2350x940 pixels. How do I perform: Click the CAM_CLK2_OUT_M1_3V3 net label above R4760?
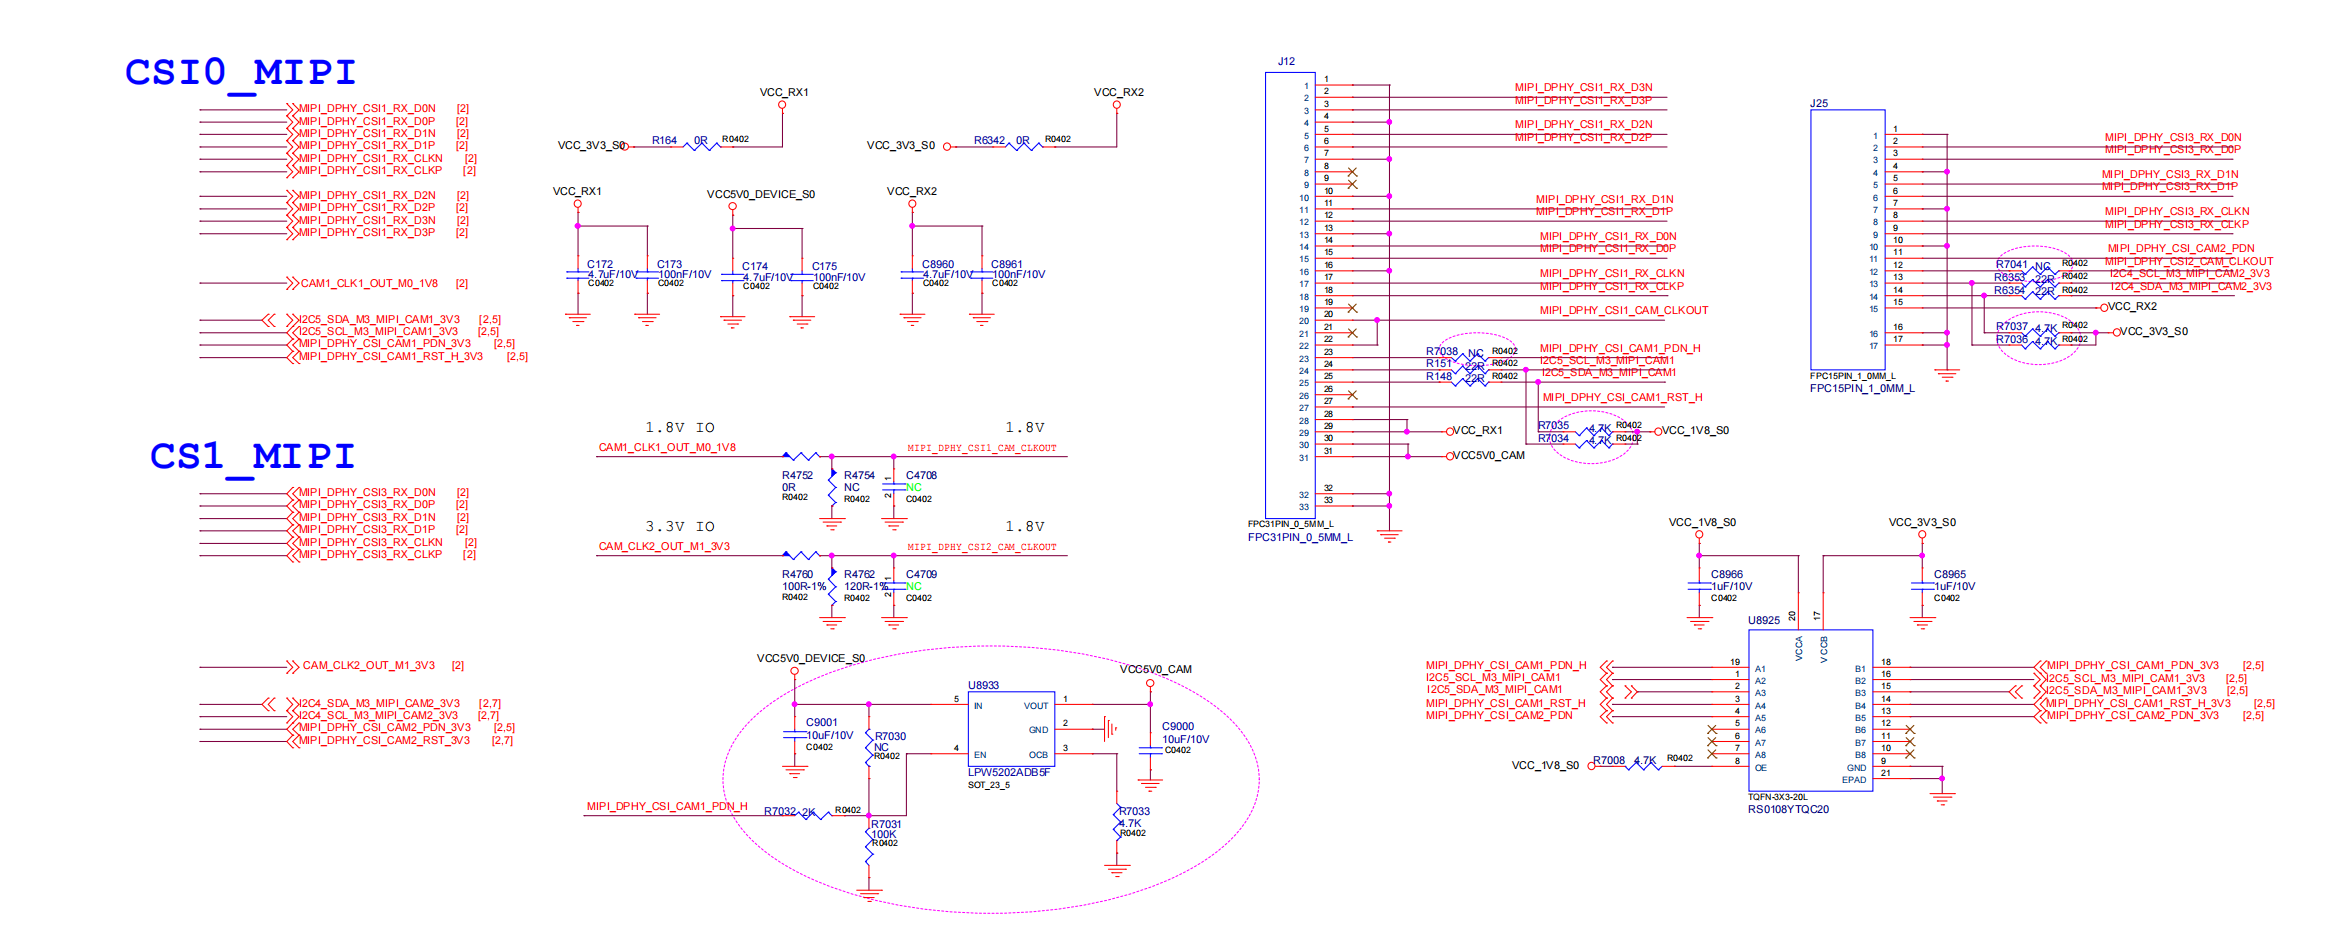coord(664,547)
